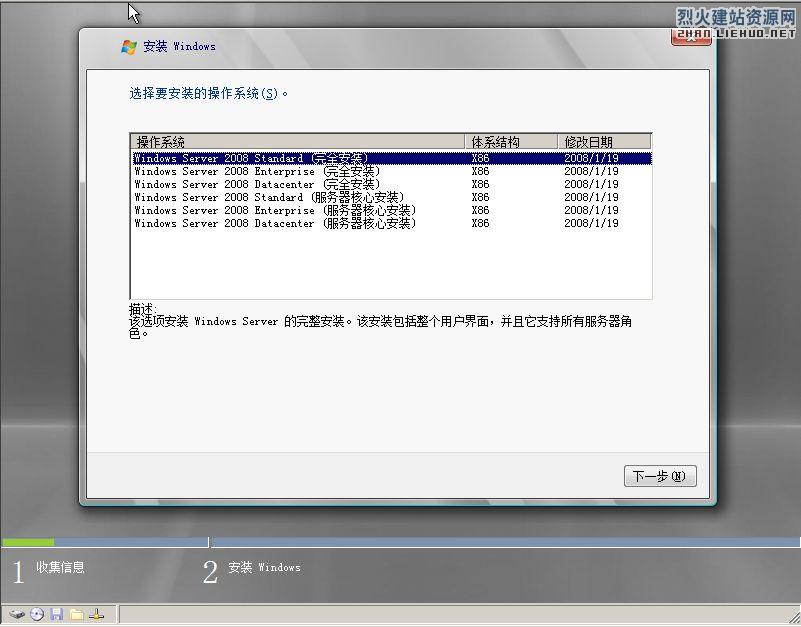Click the 选择要安装的操作系统(S) heading label
The width and height of the screenshot is (801, 627).
pyautogui.click(x=208, y=94)
